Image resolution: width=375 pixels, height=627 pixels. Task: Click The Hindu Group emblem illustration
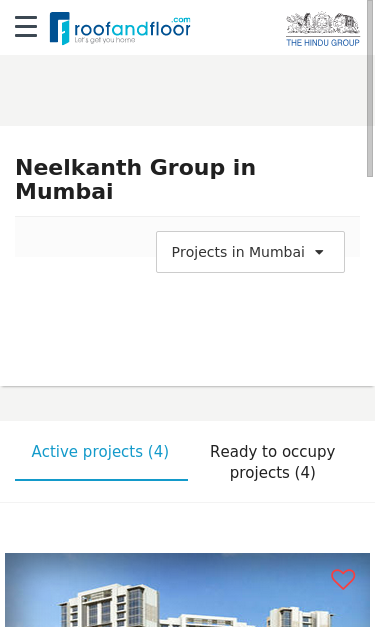[x=323, y=23]
